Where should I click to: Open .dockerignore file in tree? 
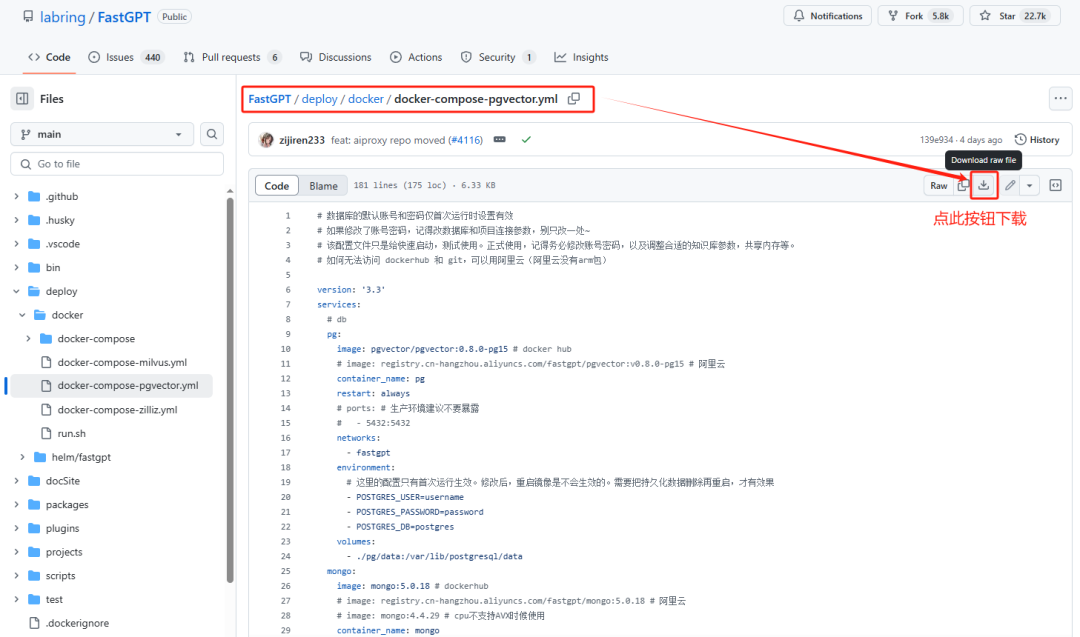[x=77, y=623]
